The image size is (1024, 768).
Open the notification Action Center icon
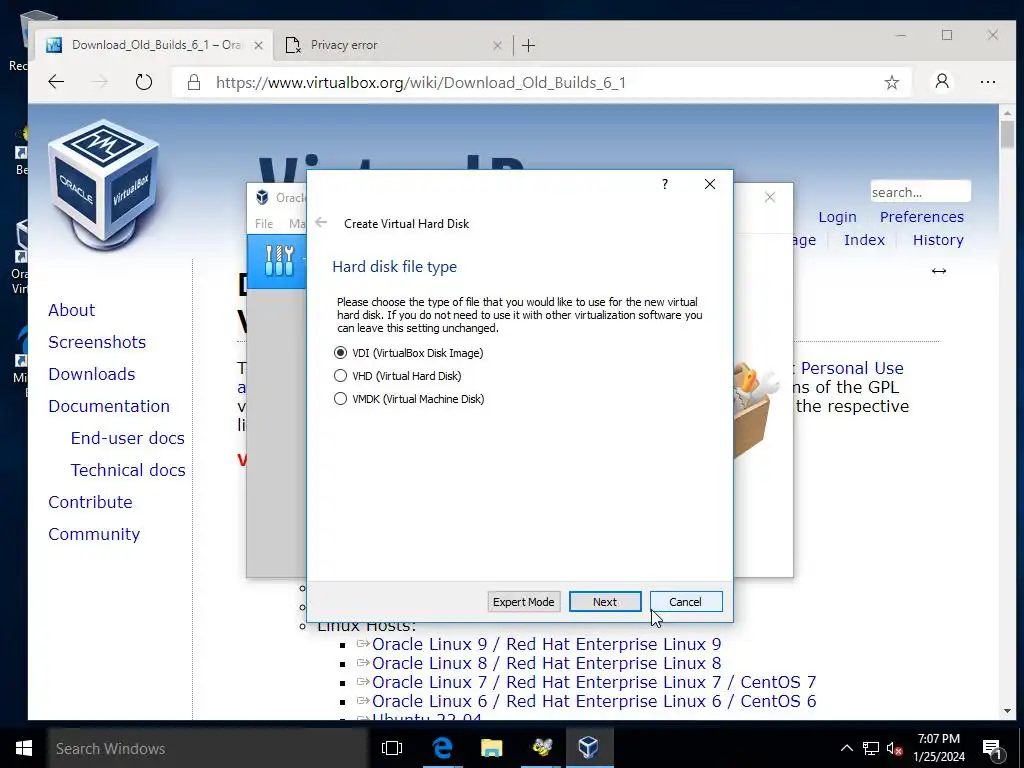[x=993, y=749]
